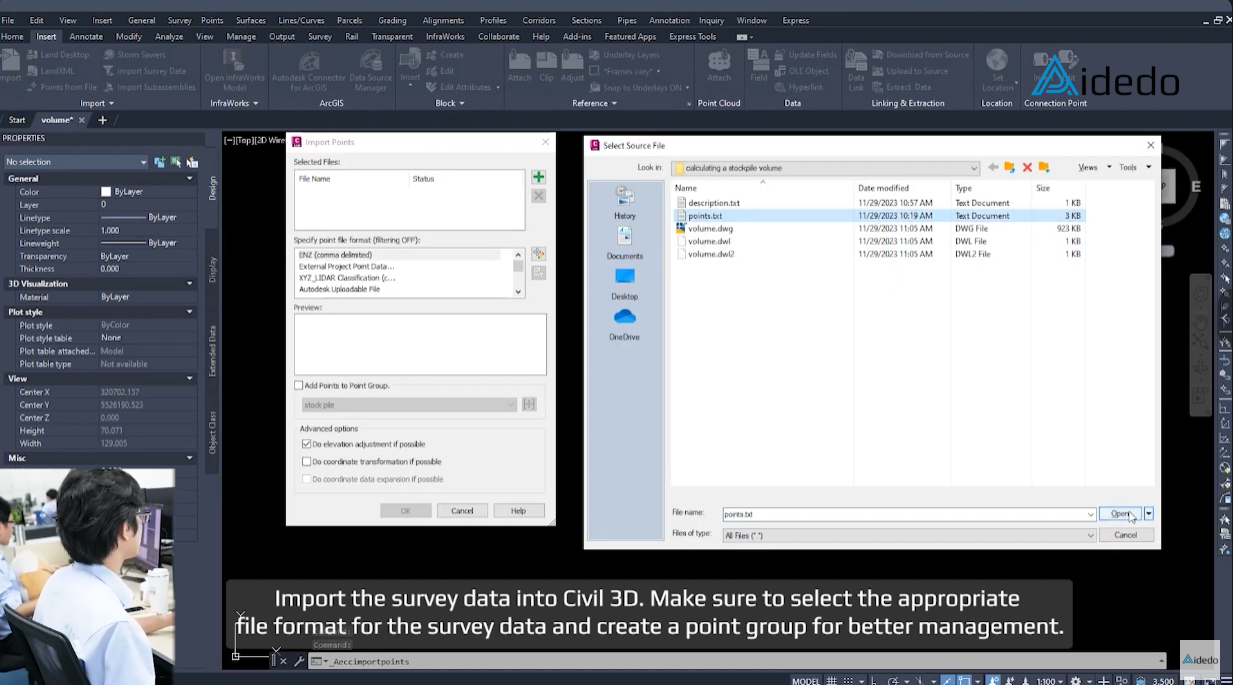
Task: Click the up-one-level folder icon in Select Source File
Action: point(1010,167)
